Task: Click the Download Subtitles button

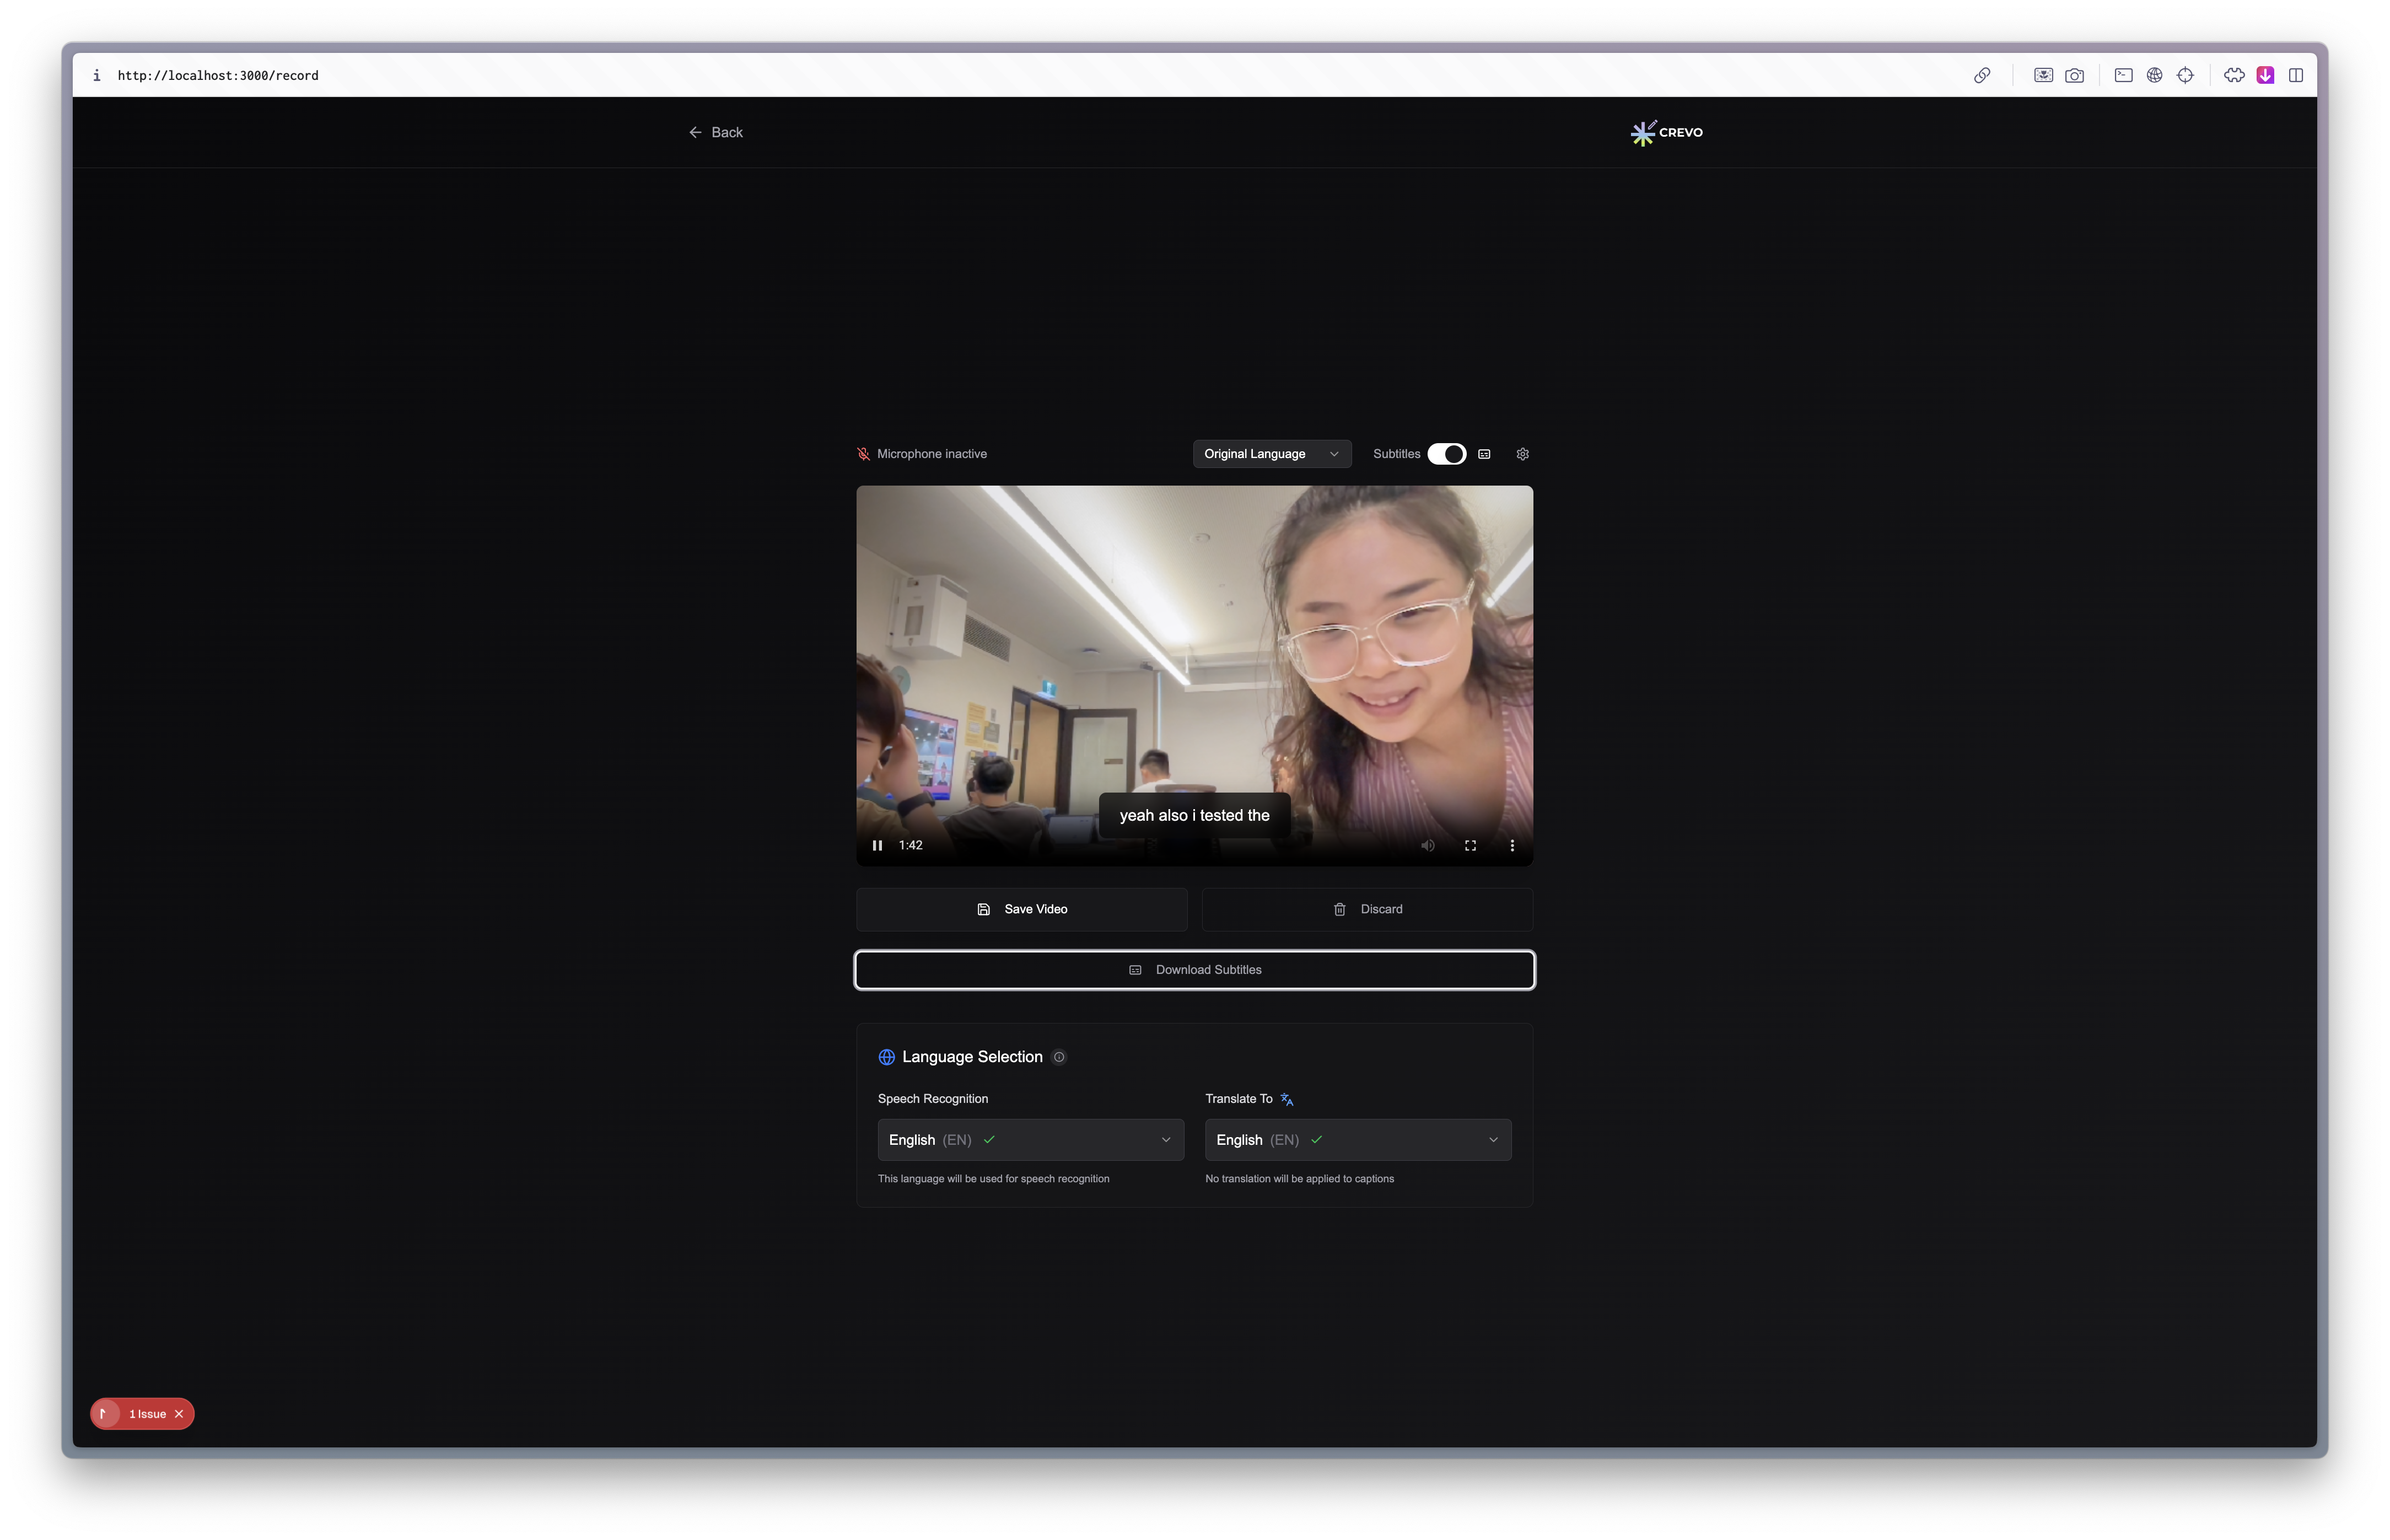Action: coord(1194,970)
